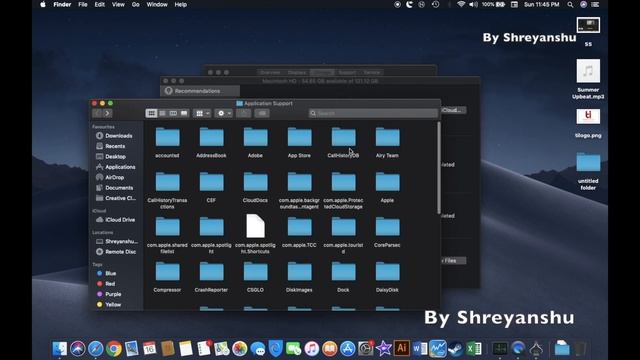Filter by the Yellow tag
The height and width of the screenshot is (360, 640).
[x=109, y=304]
